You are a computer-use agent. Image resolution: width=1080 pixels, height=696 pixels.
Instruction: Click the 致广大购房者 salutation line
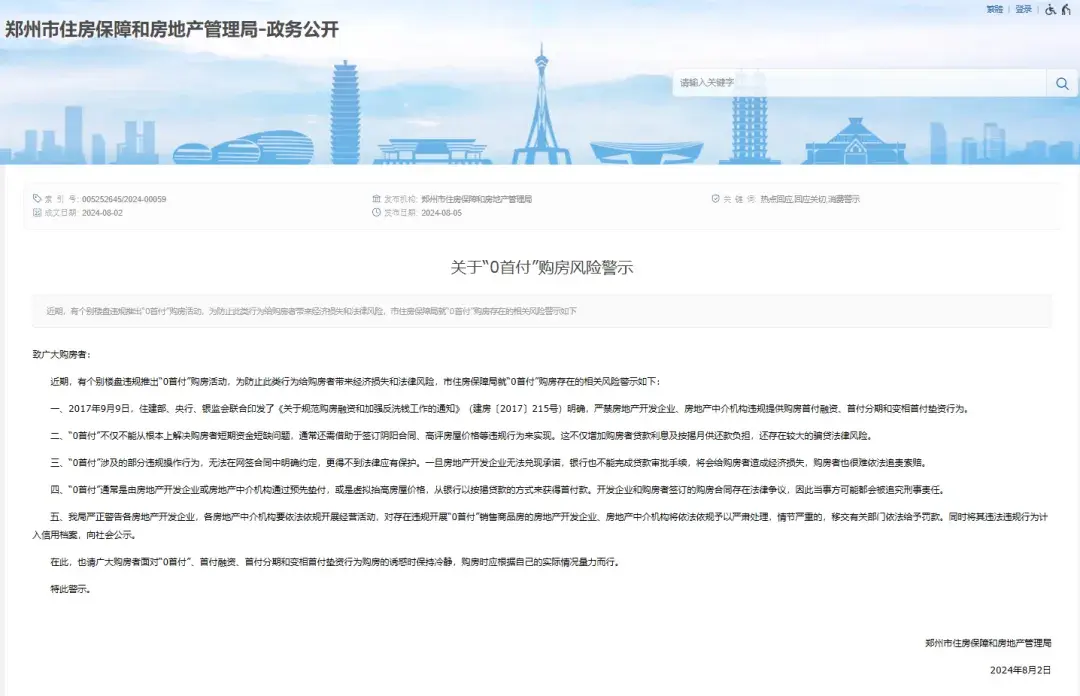pyautogui.click(x=61, y=354)
